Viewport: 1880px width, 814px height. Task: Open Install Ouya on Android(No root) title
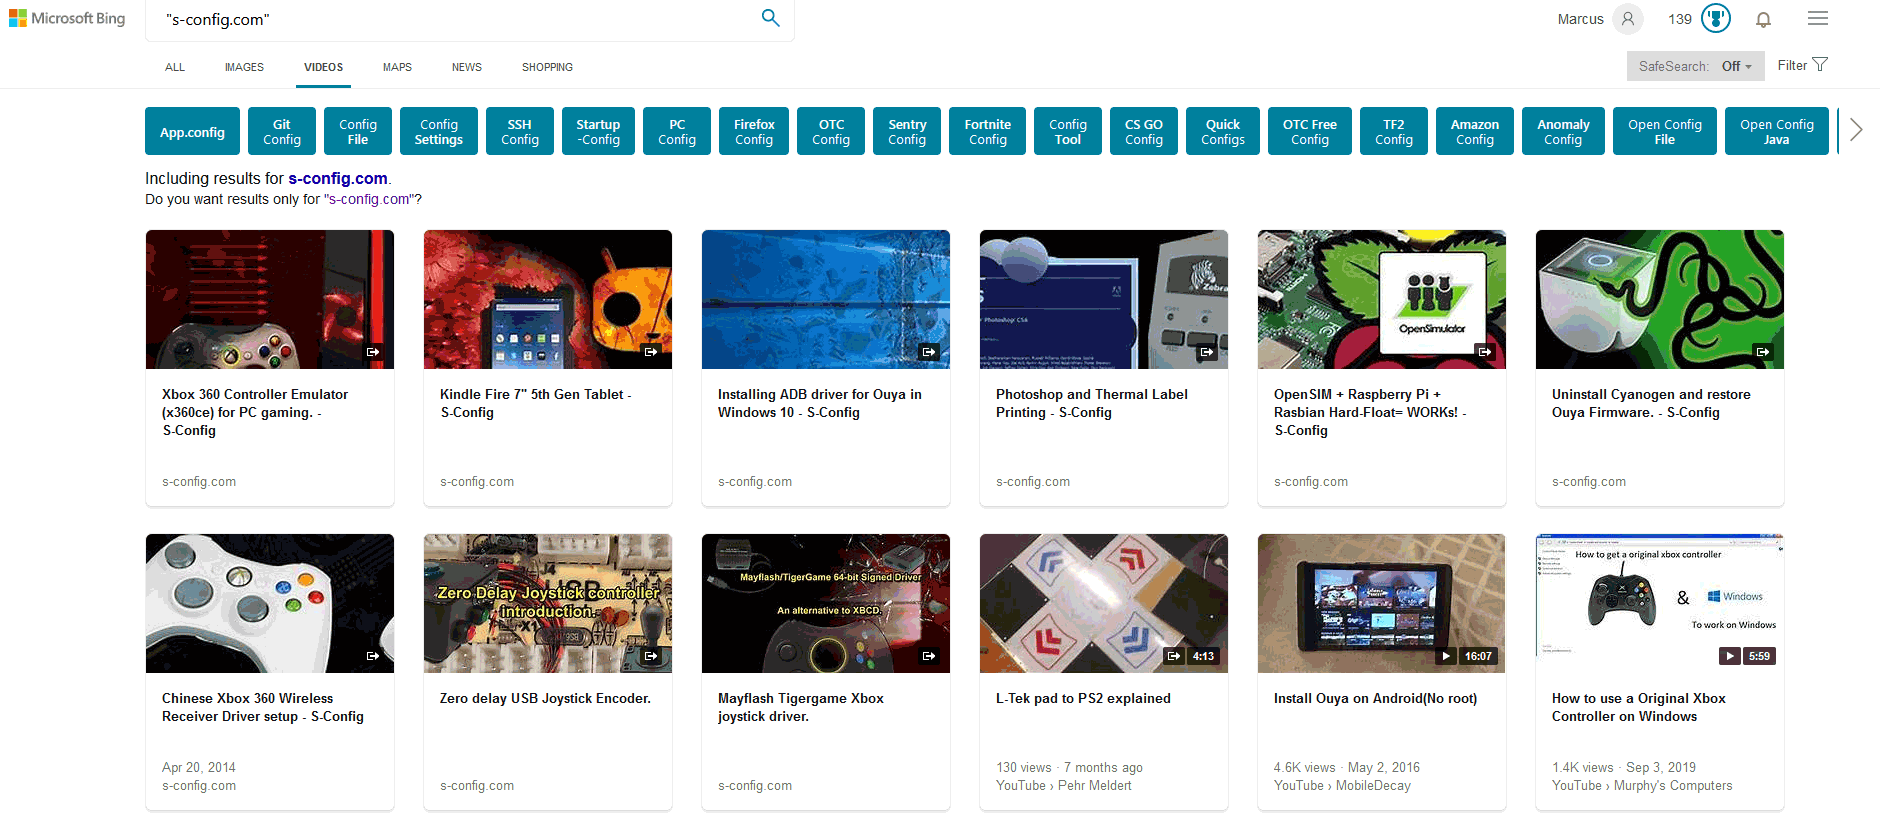1375,698
